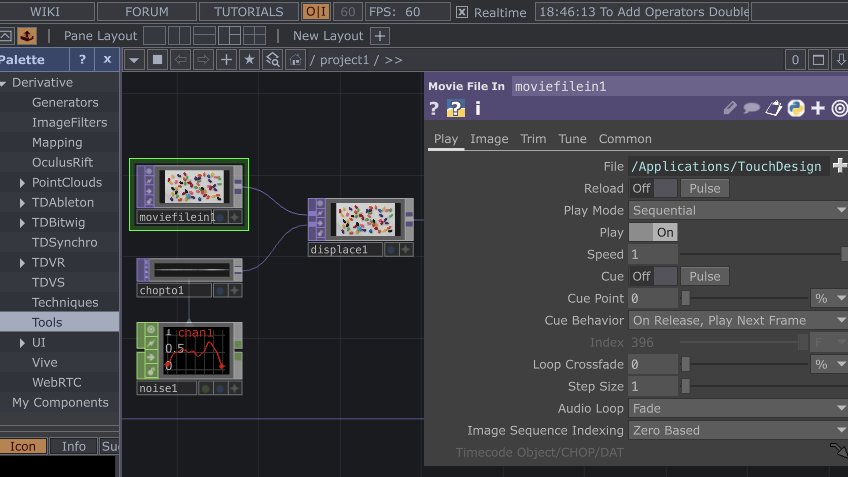
Task: Open the Loop Crossfade unit % dropdown
Action: (x=829, y=365)
